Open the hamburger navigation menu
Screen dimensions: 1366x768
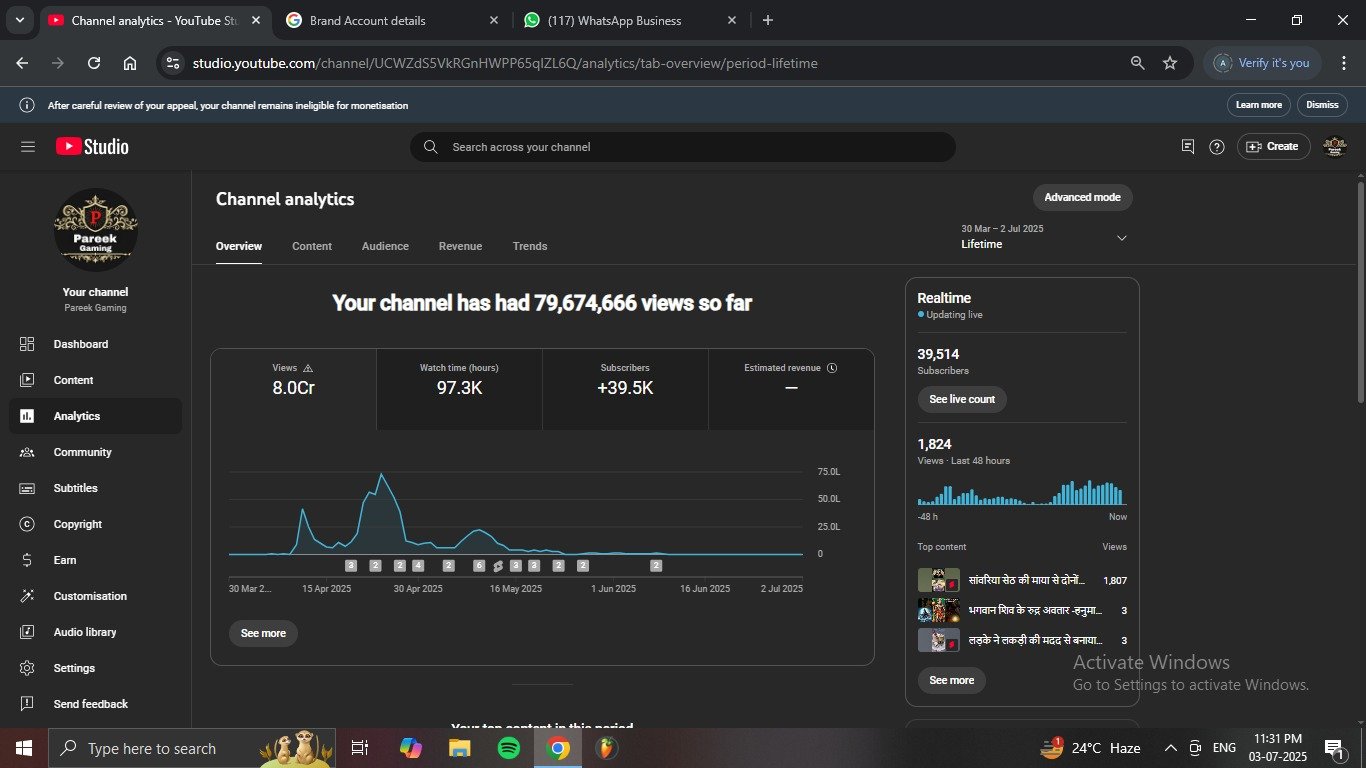coord(28,147)
